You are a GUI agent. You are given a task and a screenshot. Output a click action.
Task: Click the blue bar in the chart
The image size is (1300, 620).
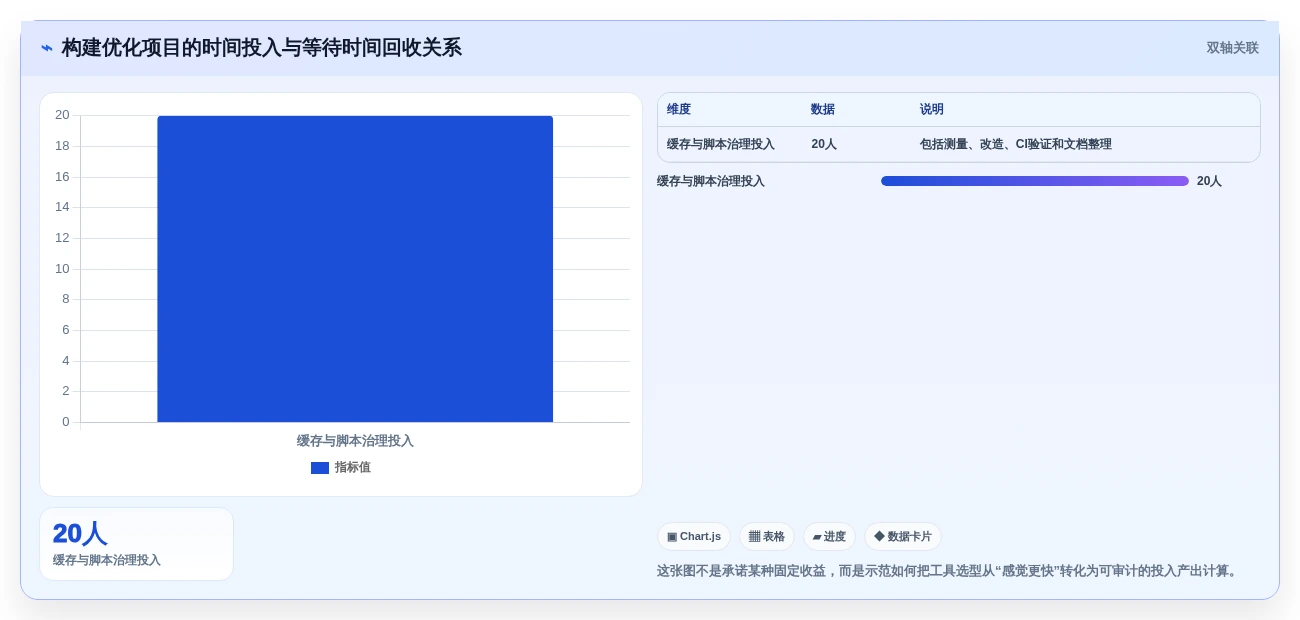pyautogui.click(x=355, y=269)
